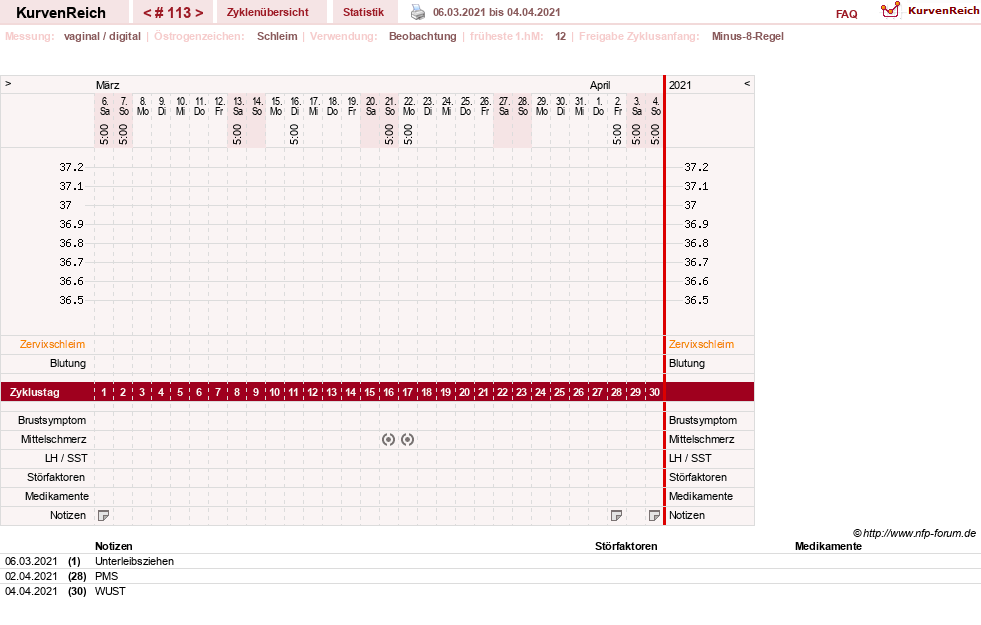Image resolution: width=981 pixels, height=625 pixels.
Task: Collapse chart with the top-right < arrow
Action: tap(746, 83)
